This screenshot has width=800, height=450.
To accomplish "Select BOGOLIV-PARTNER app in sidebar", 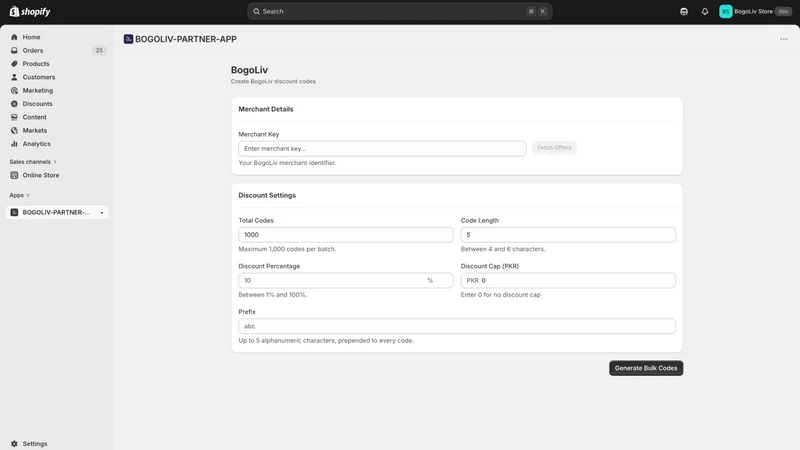I will [57, 212].
